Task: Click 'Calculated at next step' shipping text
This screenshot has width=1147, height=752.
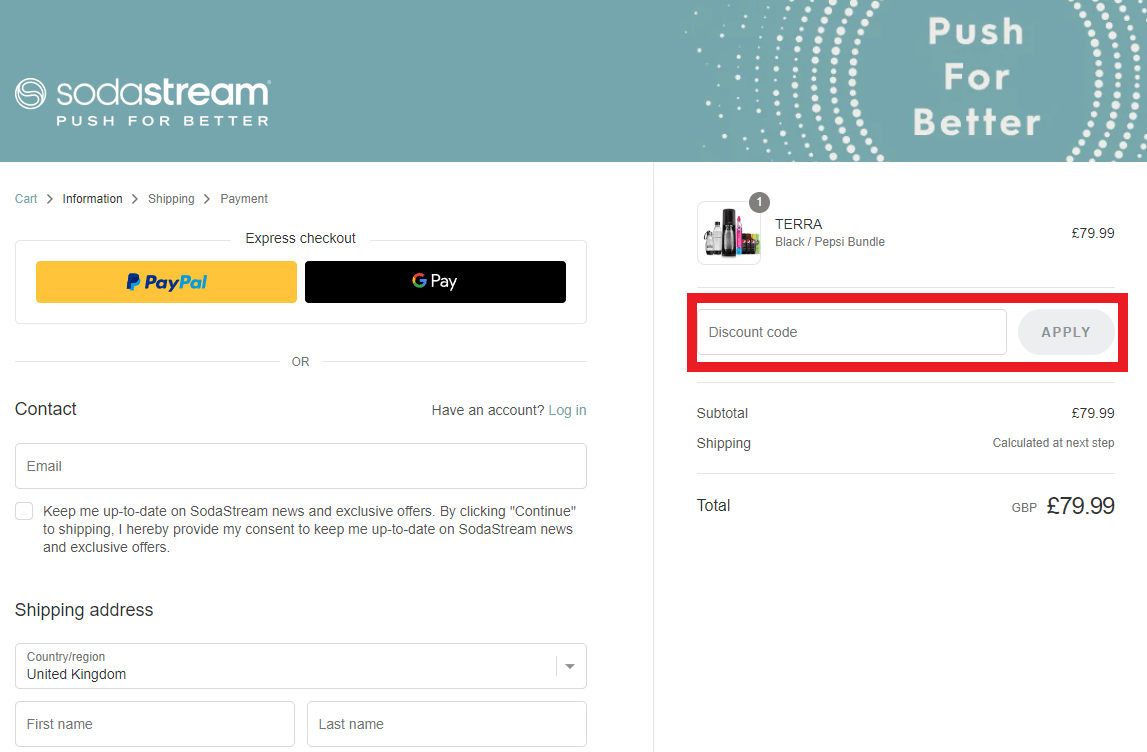Action: tap(1053, 443)
